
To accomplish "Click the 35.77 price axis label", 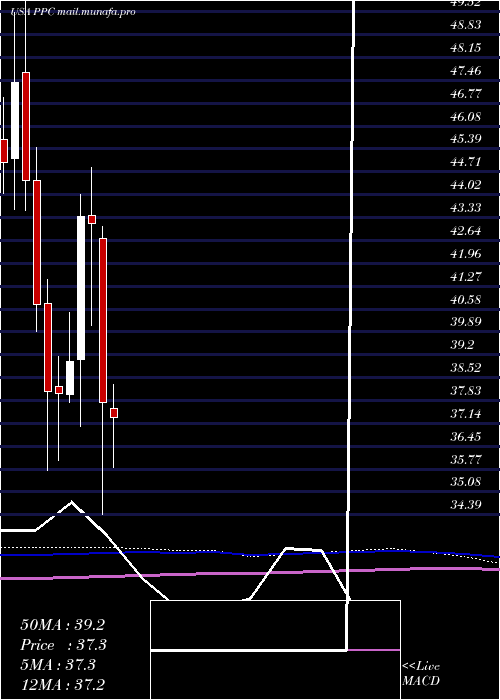I will click(465, 459).
